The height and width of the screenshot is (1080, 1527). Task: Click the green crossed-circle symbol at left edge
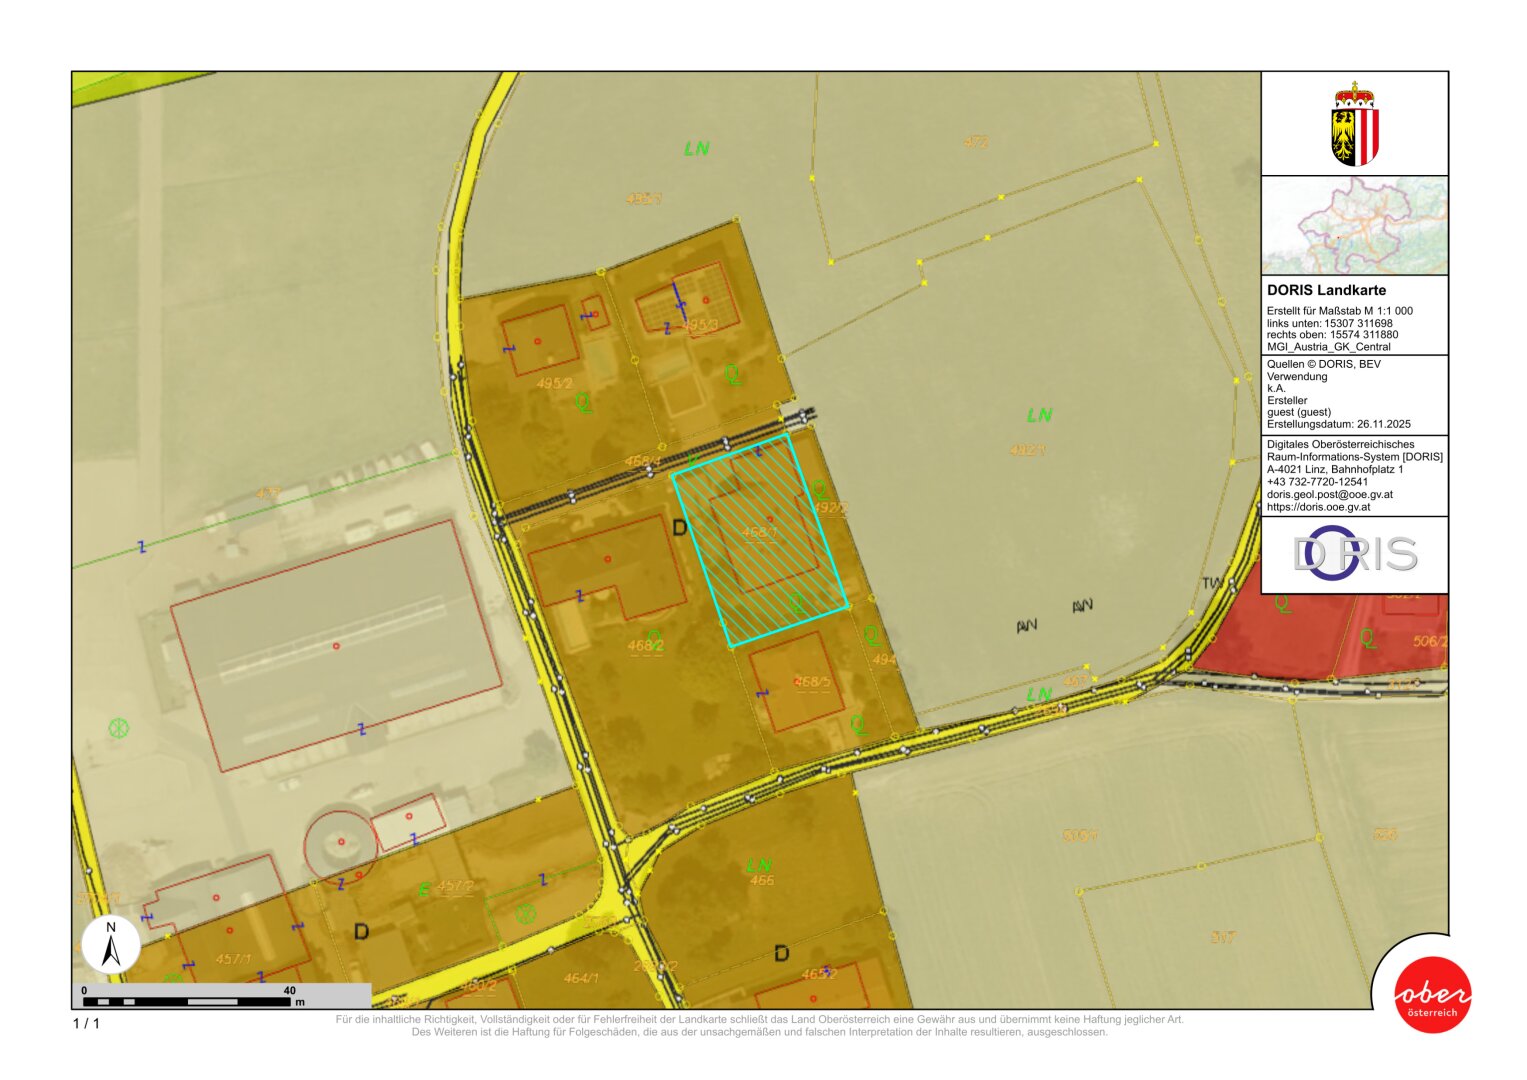click(x=119, y=727)
